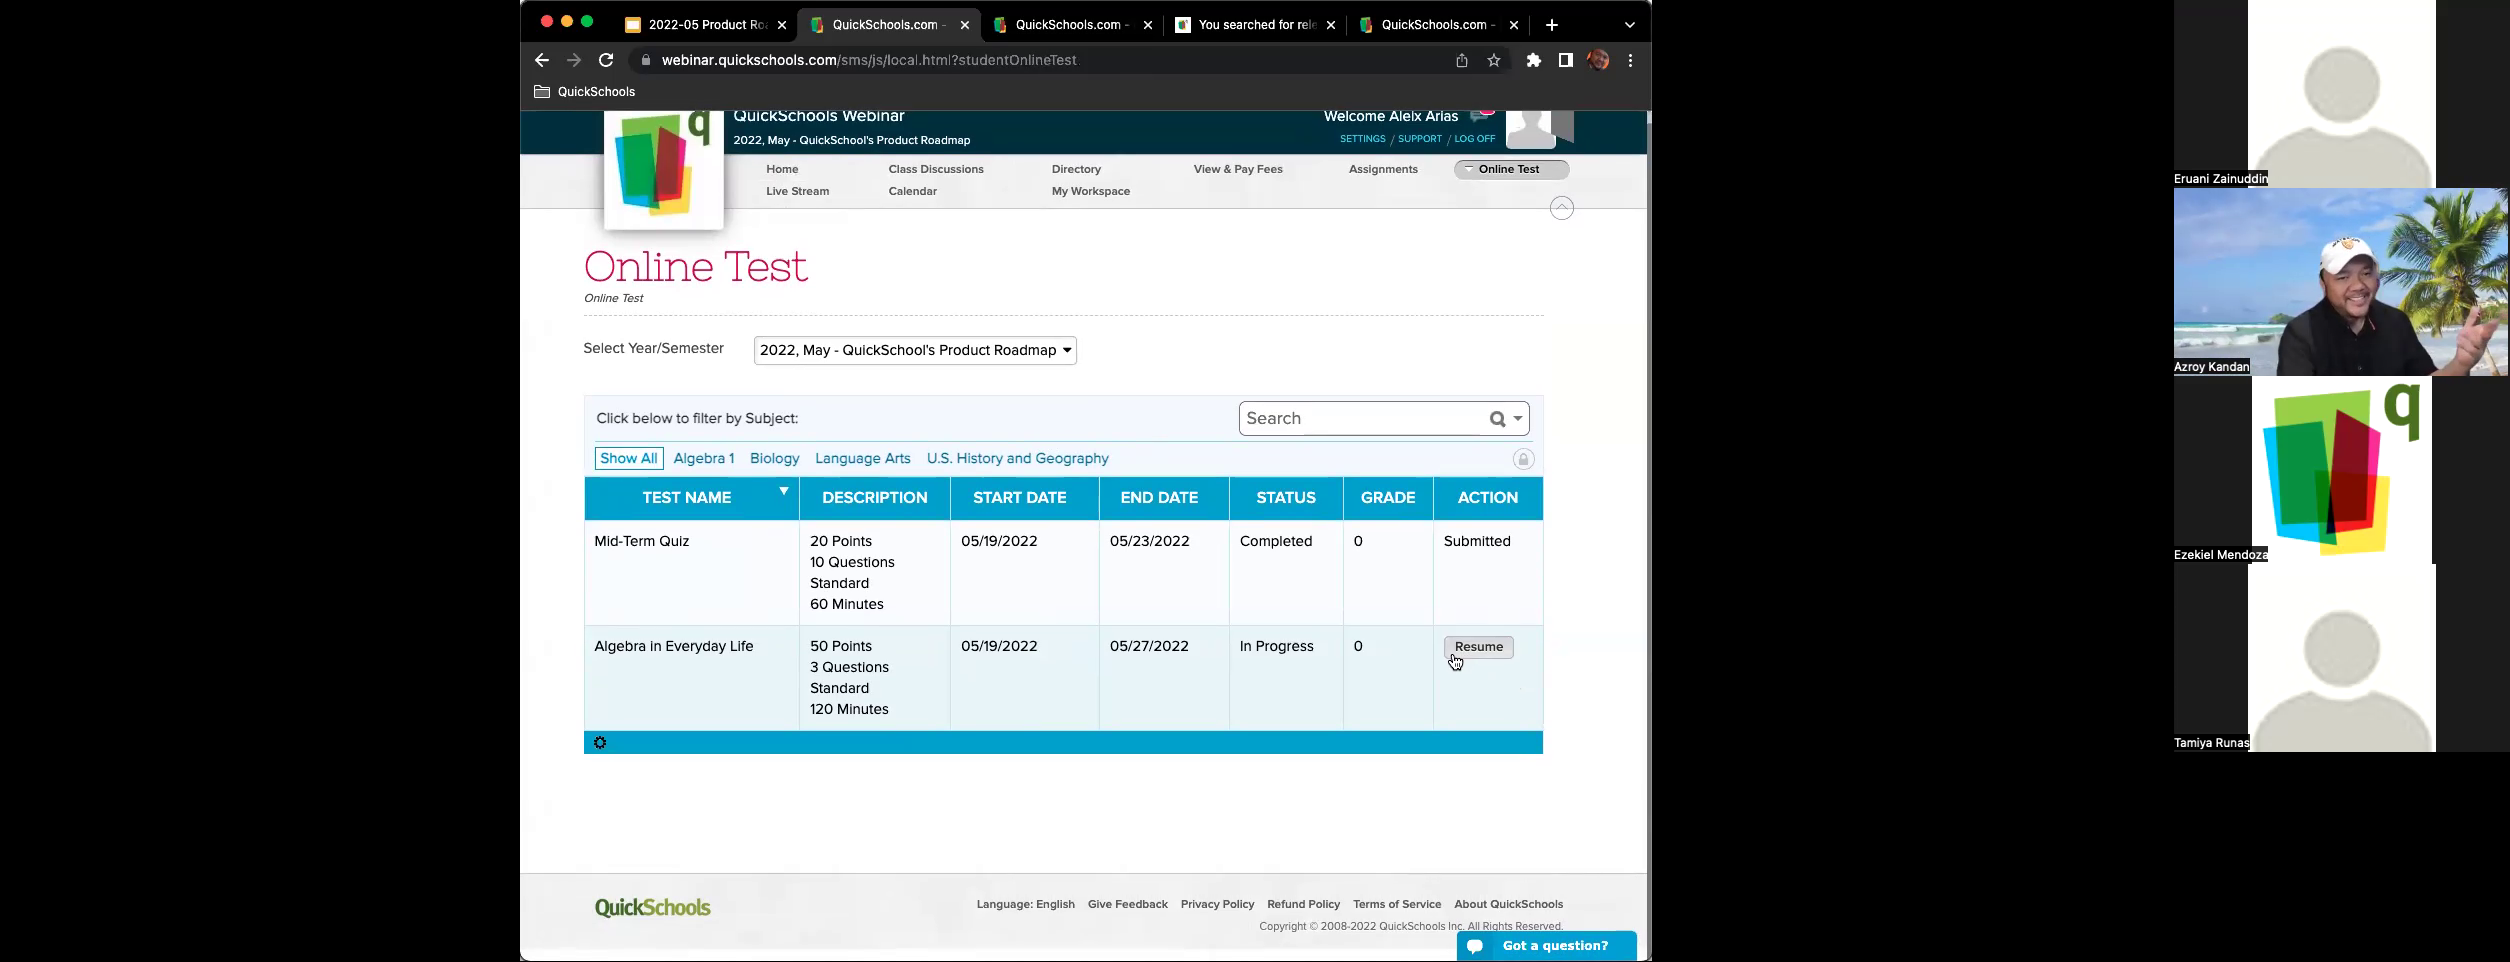The image size is (2510, 962).
Task: Reload the page in browser toolbar
Action: point(606,61)
